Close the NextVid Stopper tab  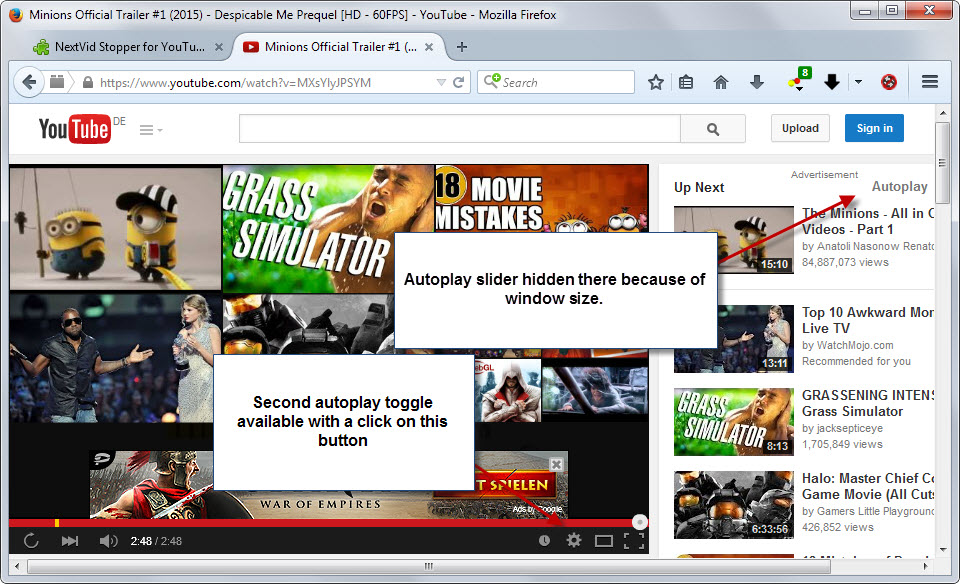219,47
